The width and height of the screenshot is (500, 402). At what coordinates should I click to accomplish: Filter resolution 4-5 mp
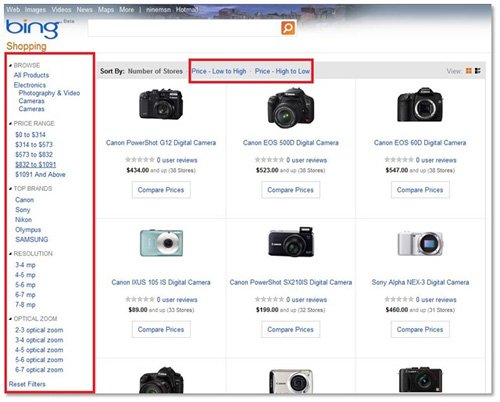point(25,275)
